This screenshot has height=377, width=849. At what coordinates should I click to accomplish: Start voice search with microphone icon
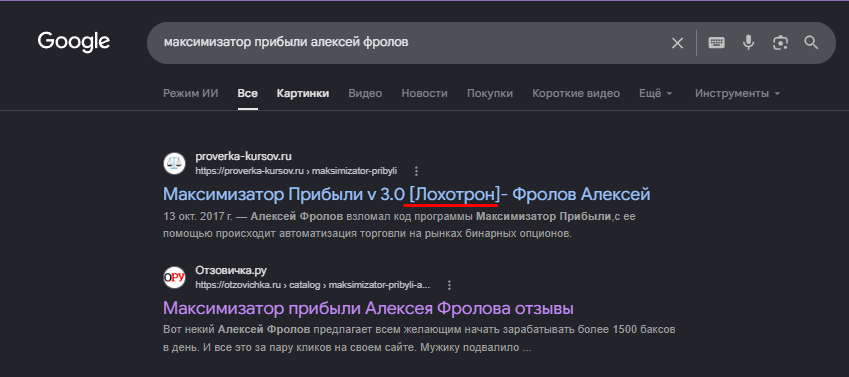pos(748,43)
